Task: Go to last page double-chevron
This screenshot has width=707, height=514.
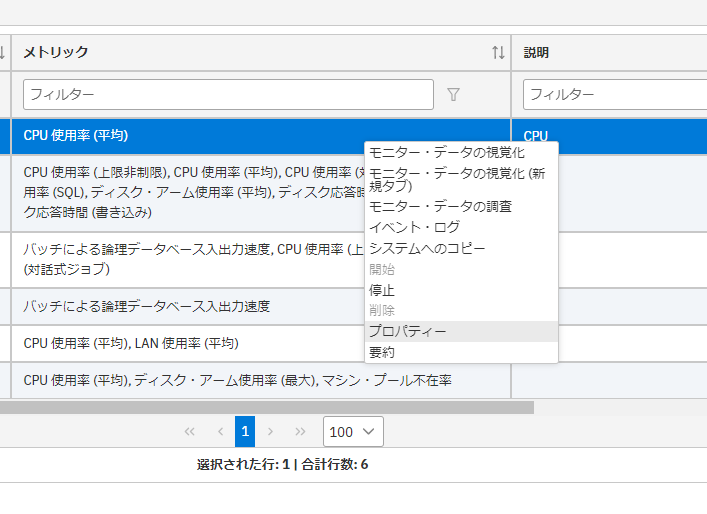Action: [x=300, y=431]
